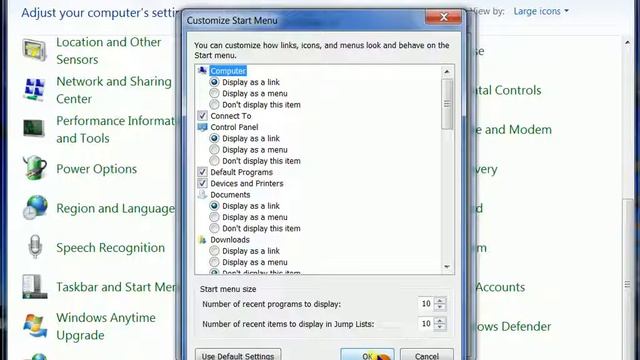Select Downloads 'Display as a link' radio
The image size is (640, 360).
click(214, 251)
